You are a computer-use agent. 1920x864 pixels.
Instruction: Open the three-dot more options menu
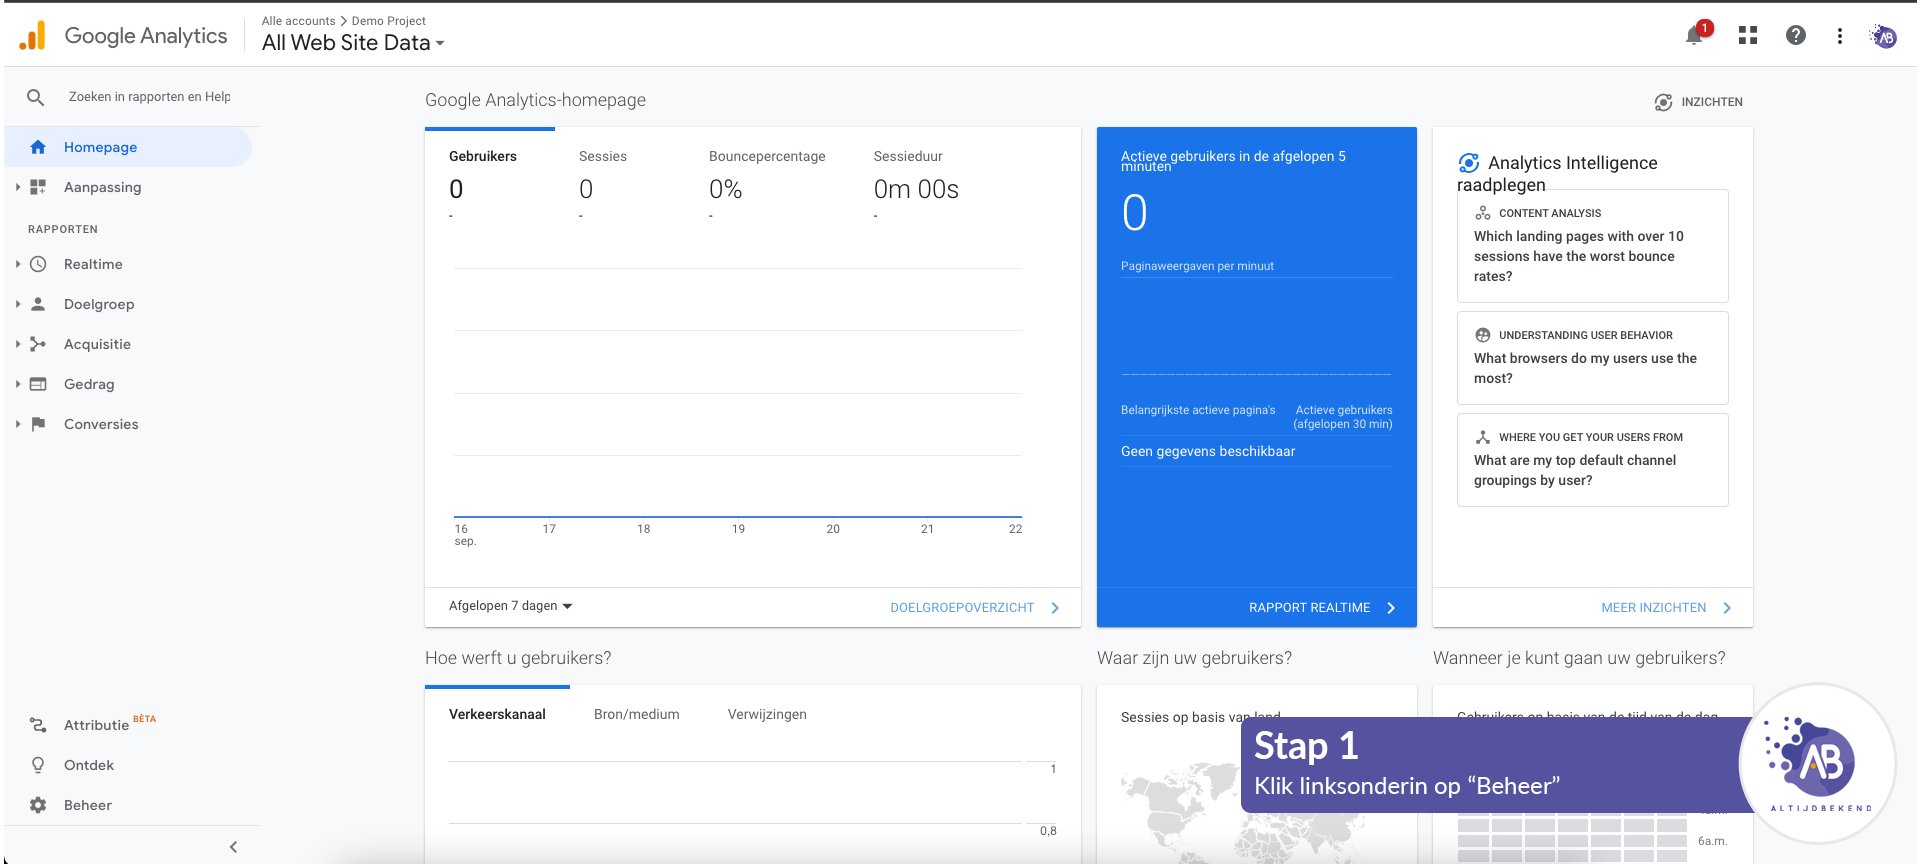1839,36
